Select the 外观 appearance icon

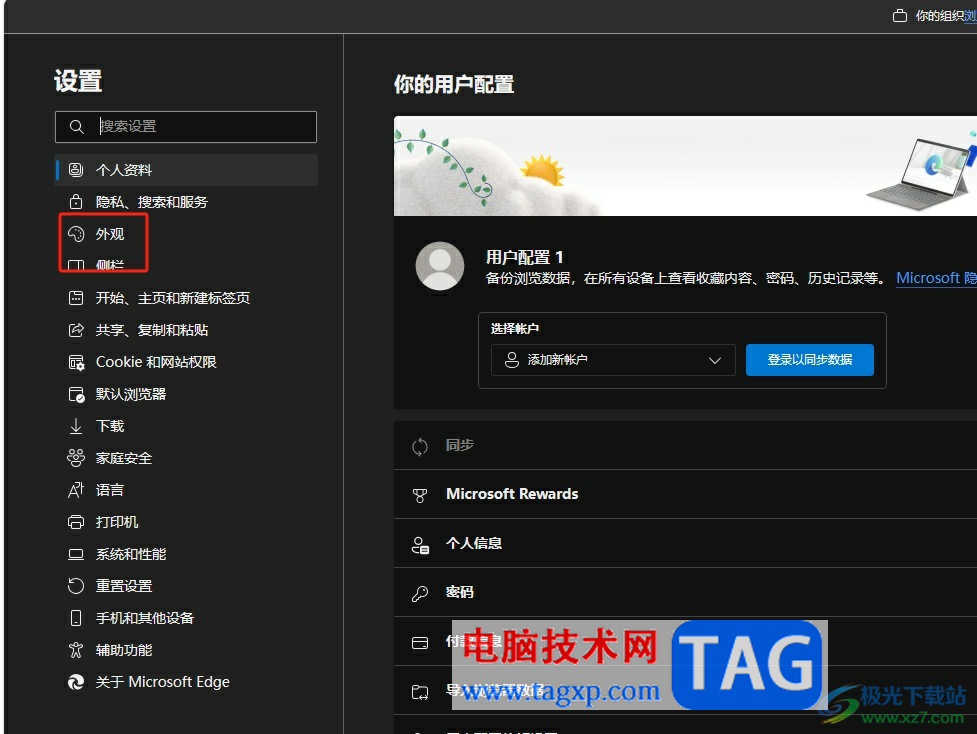[76, 233]
